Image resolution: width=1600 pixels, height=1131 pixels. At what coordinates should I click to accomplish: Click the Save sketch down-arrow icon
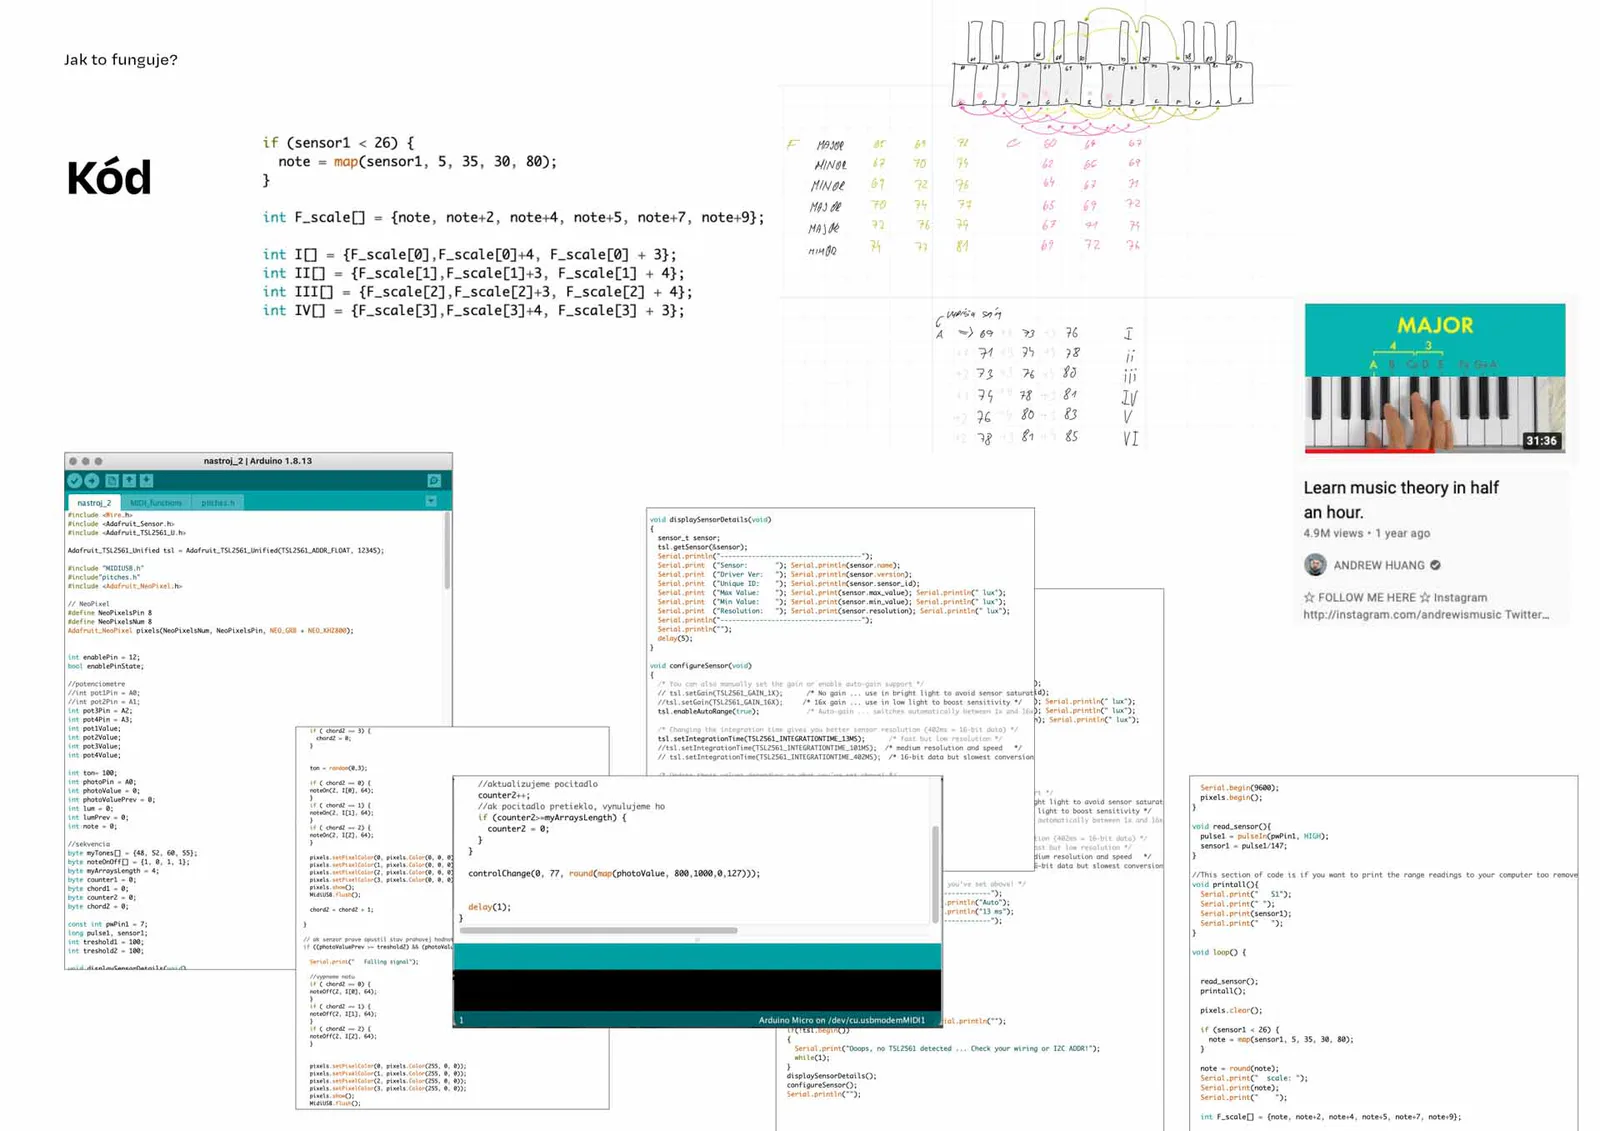[x=146, y=481]
